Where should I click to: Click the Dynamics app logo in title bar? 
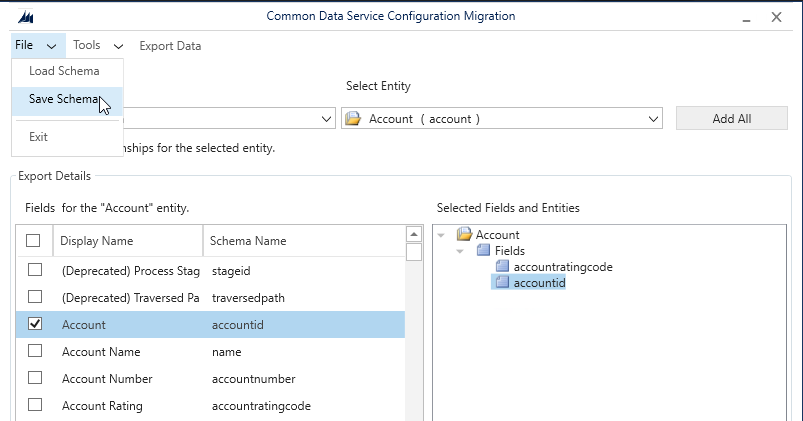coord(26,17)
